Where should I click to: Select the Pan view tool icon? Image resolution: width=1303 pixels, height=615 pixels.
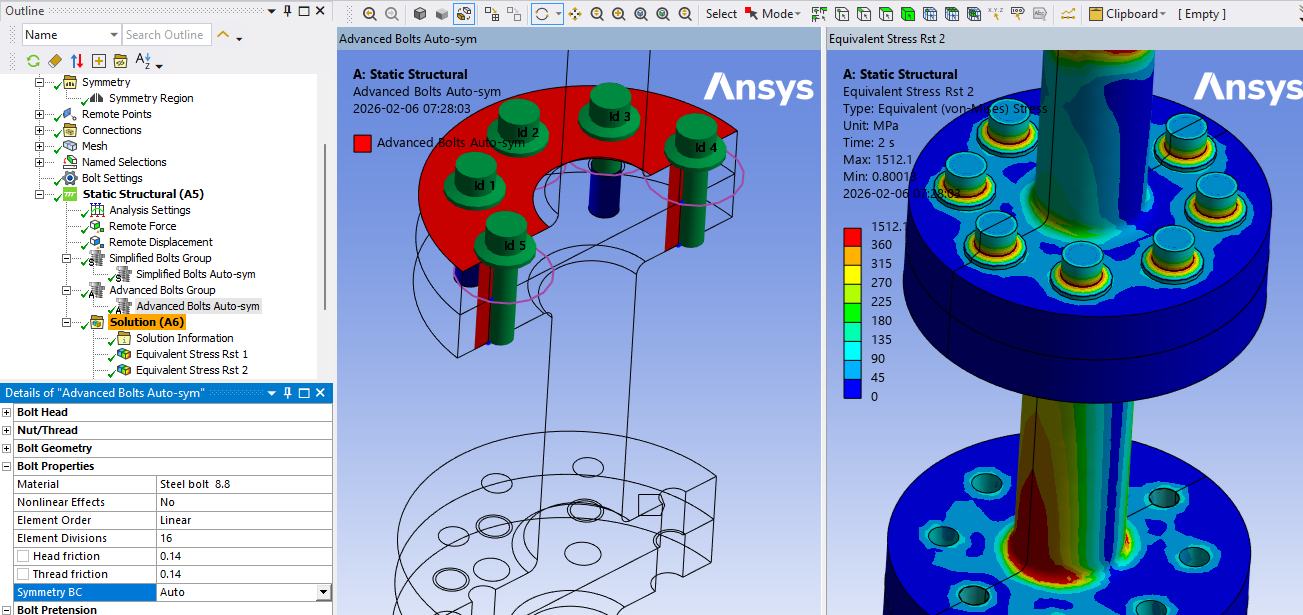[x=575, y=14]
